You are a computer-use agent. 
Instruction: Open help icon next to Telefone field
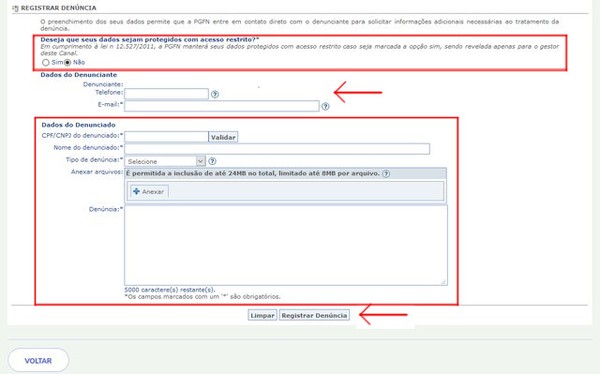pyautogui.click(x=215, y=94)
